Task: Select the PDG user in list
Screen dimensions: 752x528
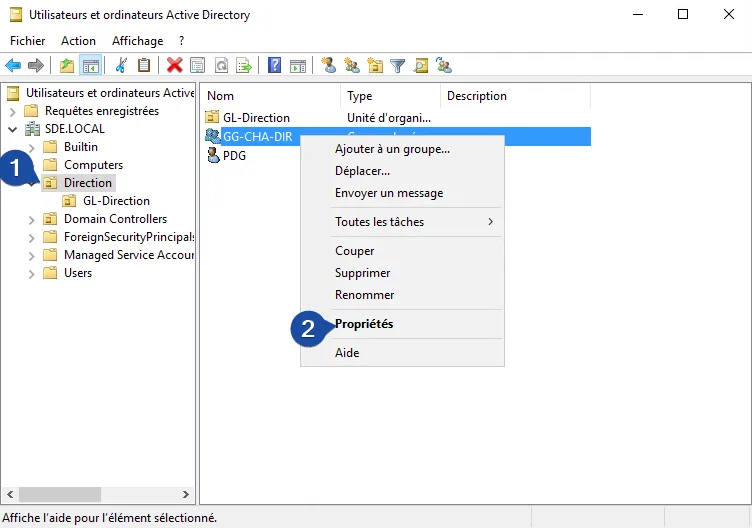Action: tap(234, 155)
